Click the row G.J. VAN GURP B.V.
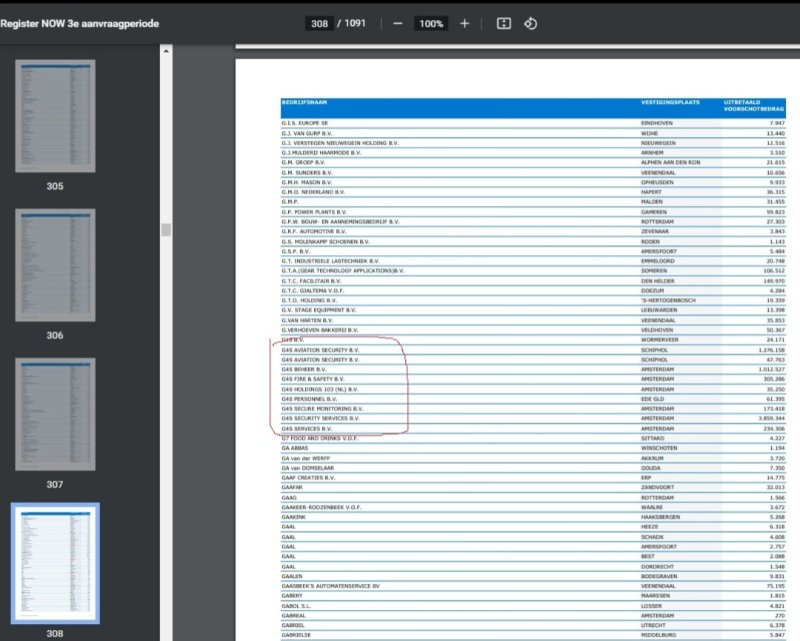This screenshot has width=800, height=641. (533, 133)
